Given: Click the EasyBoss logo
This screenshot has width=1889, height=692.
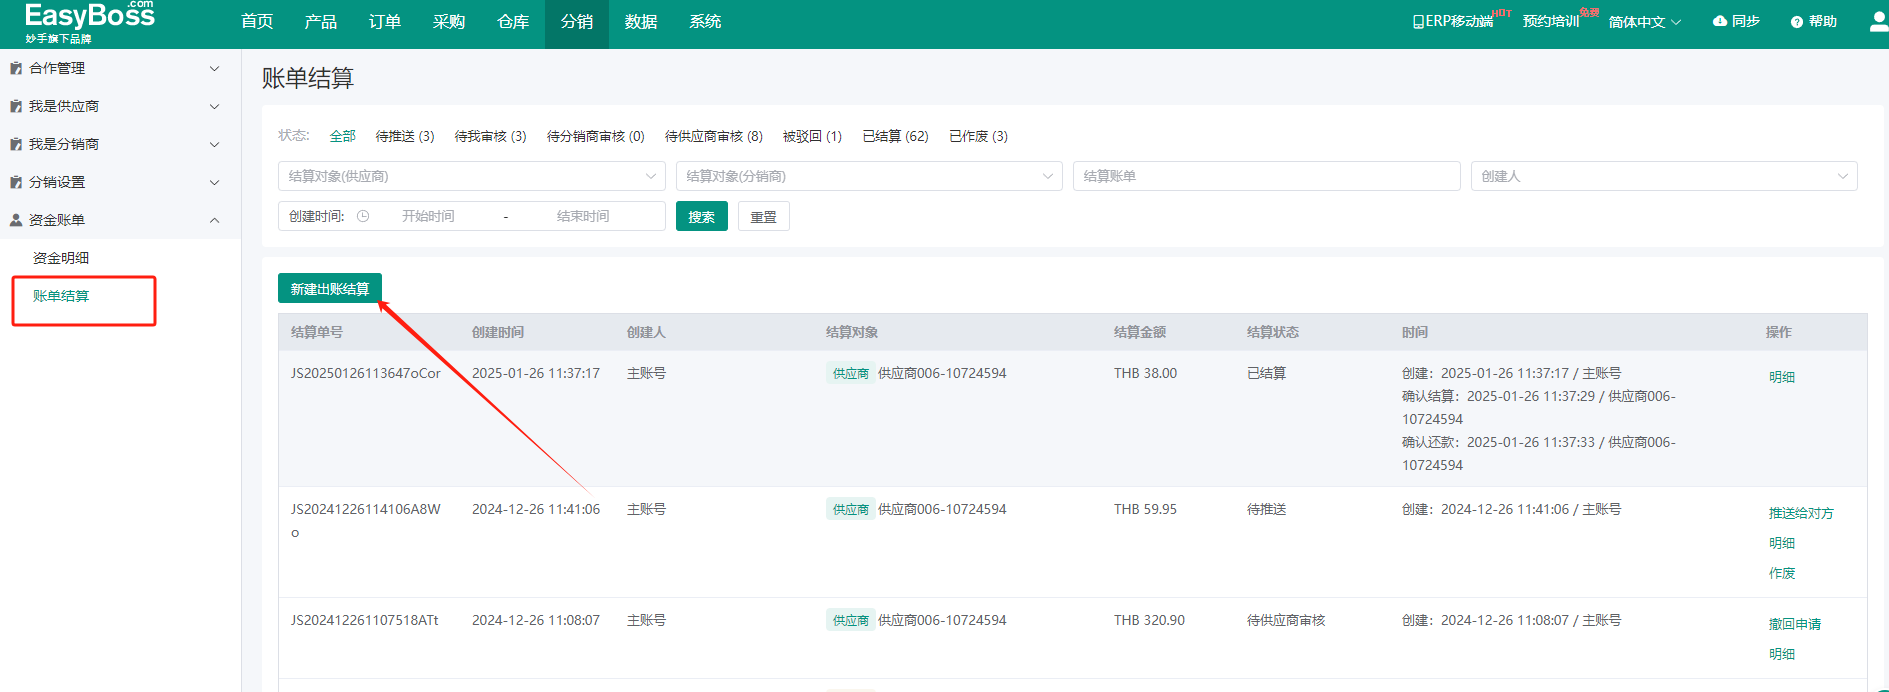Looking at the screenshot, I should click(x=89, y=22).
